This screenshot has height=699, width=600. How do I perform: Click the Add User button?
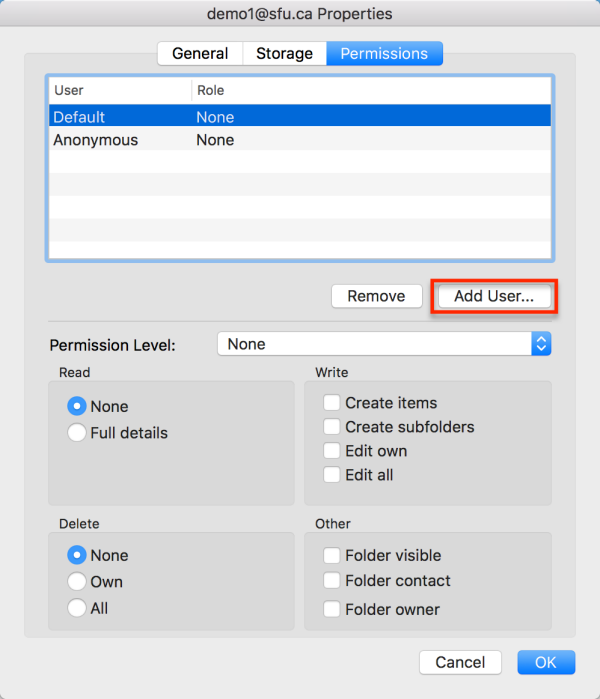(494, 296)
